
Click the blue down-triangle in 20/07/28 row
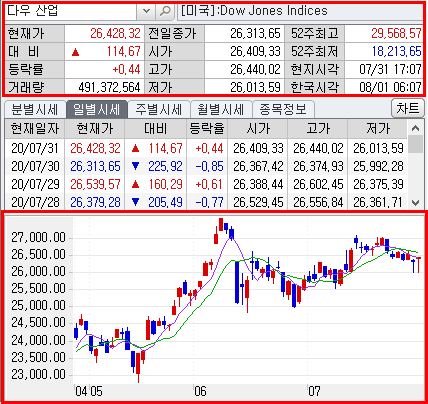136,202
